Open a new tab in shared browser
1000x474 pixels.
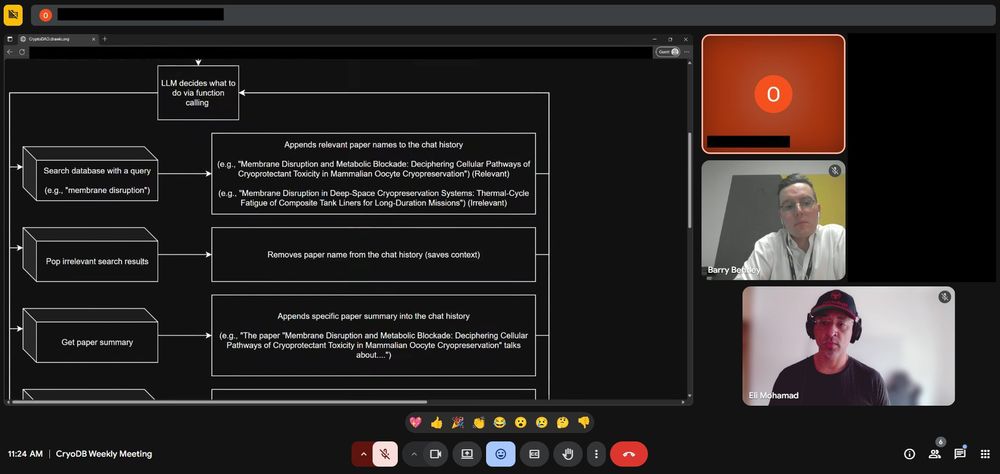[x=105, y=39]
